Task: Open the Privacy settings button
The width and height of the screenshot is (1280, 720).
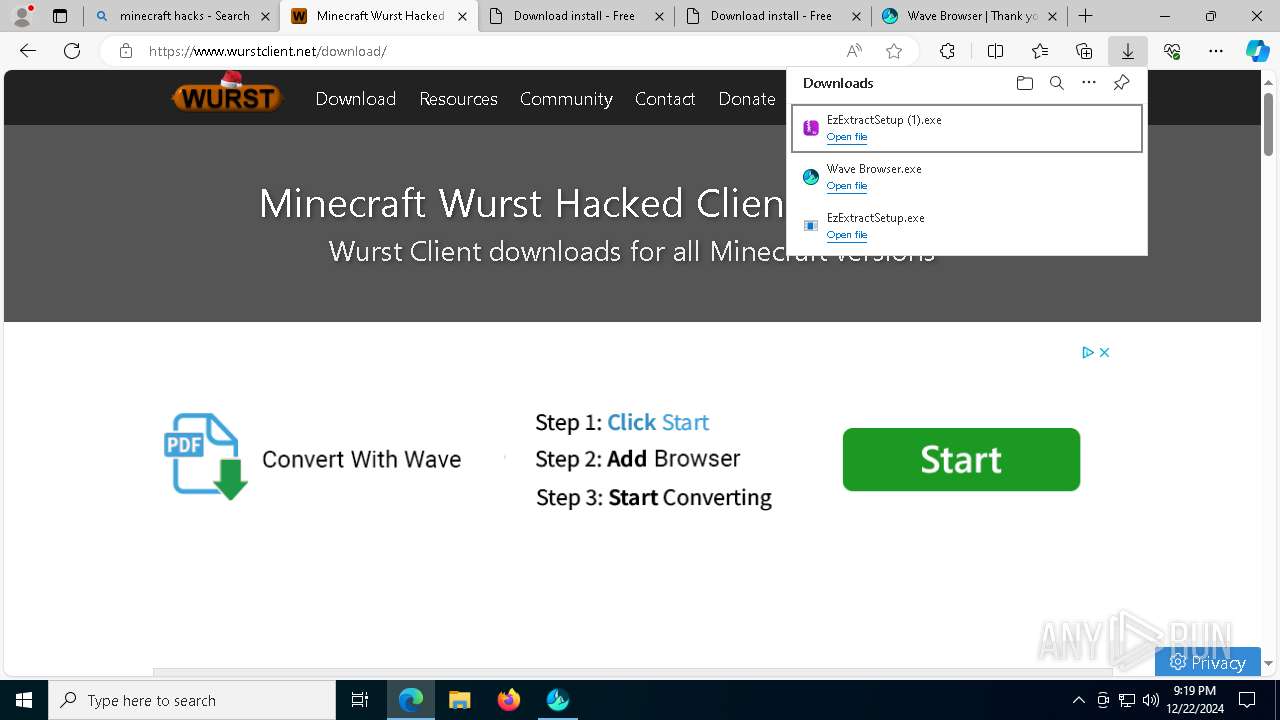Action: click(x=1207, y=662)
